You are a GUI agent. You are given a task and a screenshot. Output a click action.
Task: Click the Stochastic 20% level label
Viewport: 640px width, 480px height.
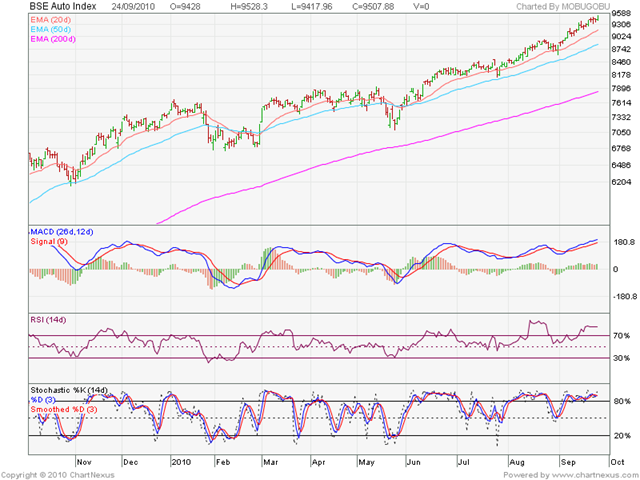pos(622,436)
